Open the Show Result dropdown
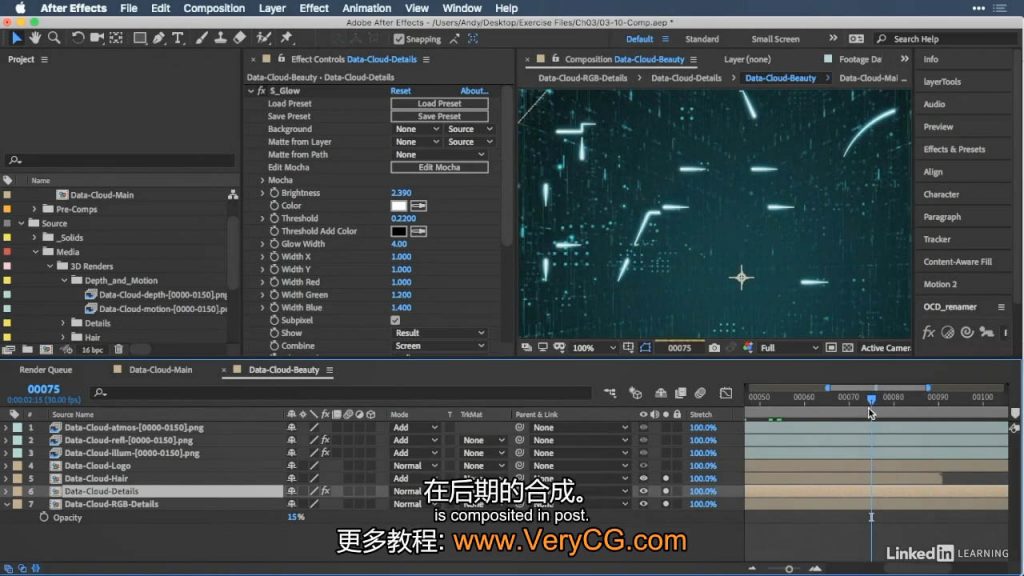Screen dimensions: 1024x576 coord(440,333)
